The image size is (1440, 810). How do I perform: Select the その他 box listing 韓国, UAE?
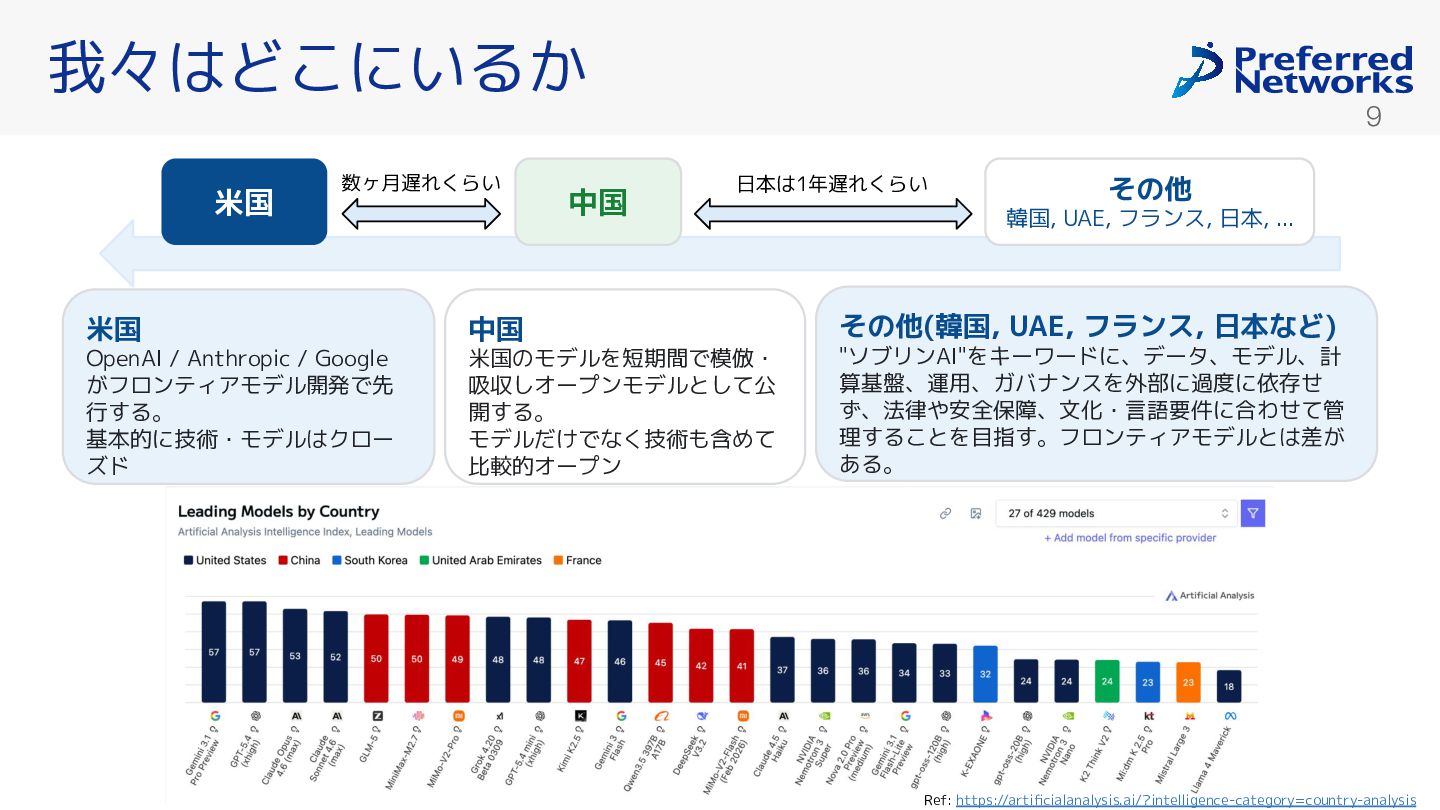[1150, 202]
